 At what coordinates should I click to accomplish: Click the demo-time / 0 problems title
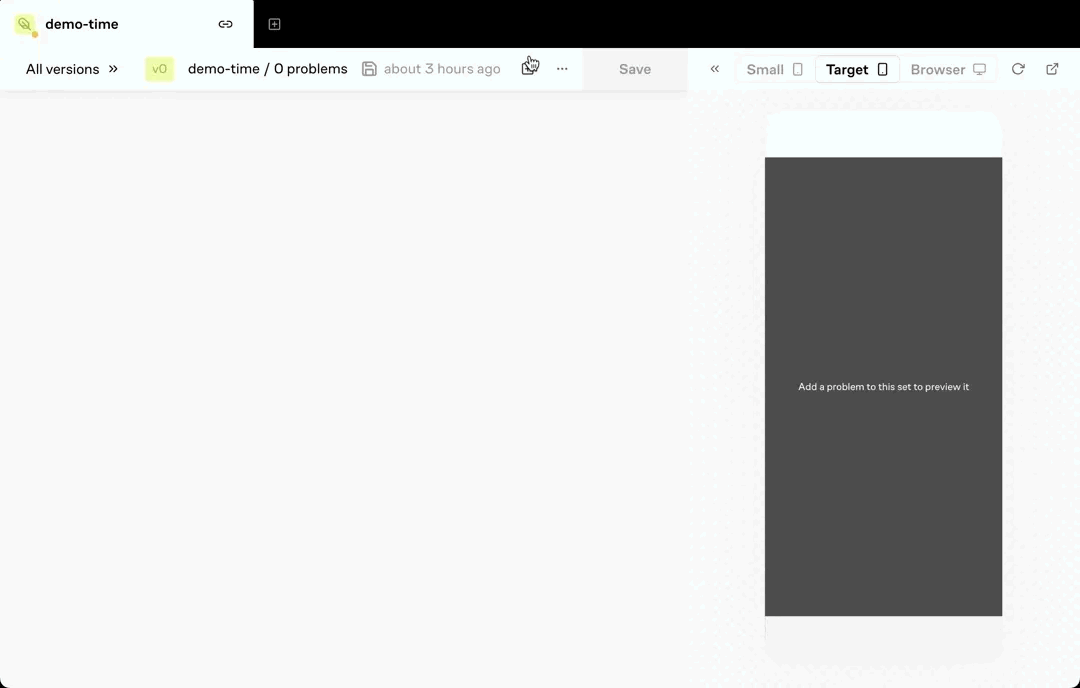267,69
